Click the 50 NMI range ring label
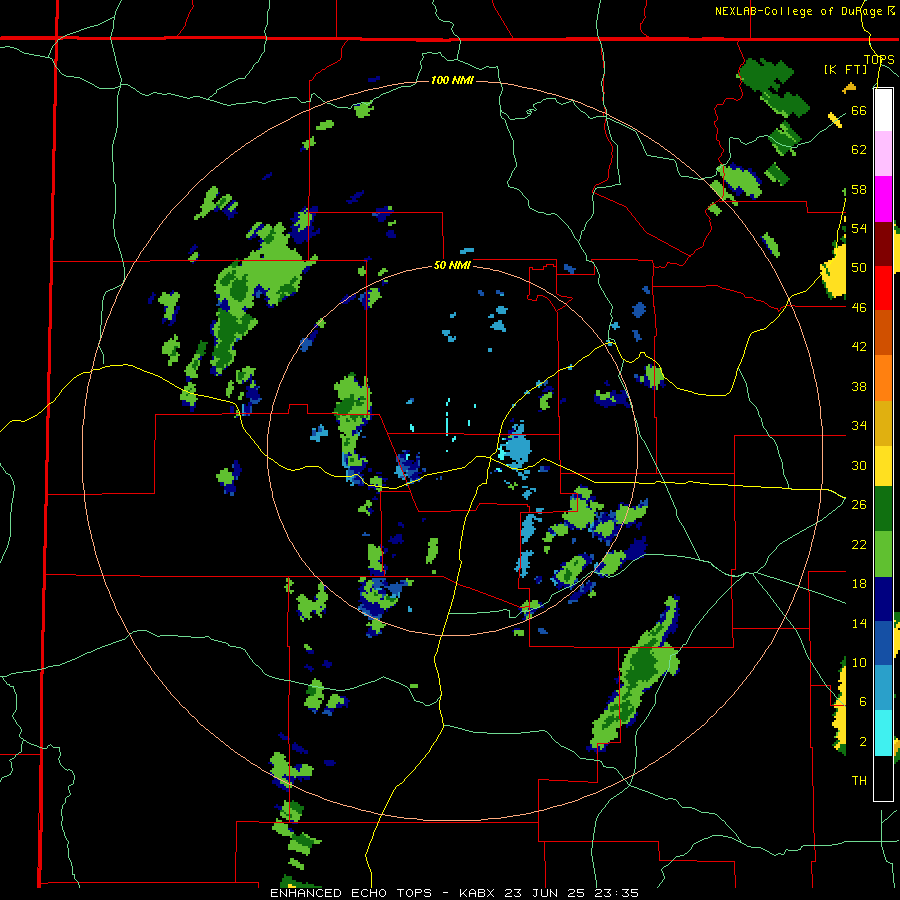This screenshot has height=900, width=900. point(452,265)
